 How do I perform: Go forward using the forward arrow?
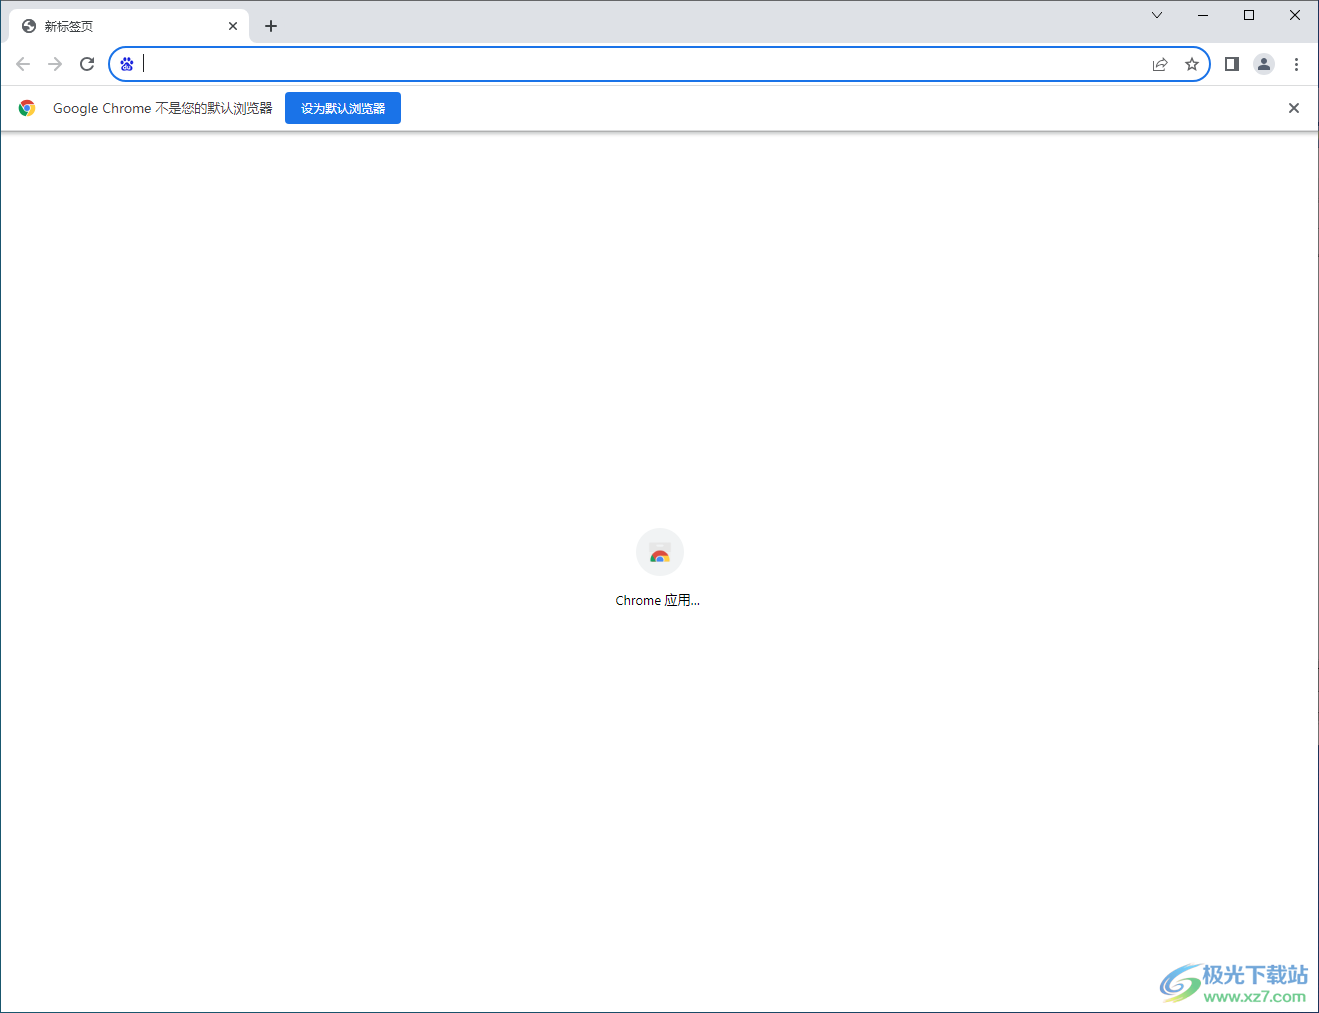(55, 64)
